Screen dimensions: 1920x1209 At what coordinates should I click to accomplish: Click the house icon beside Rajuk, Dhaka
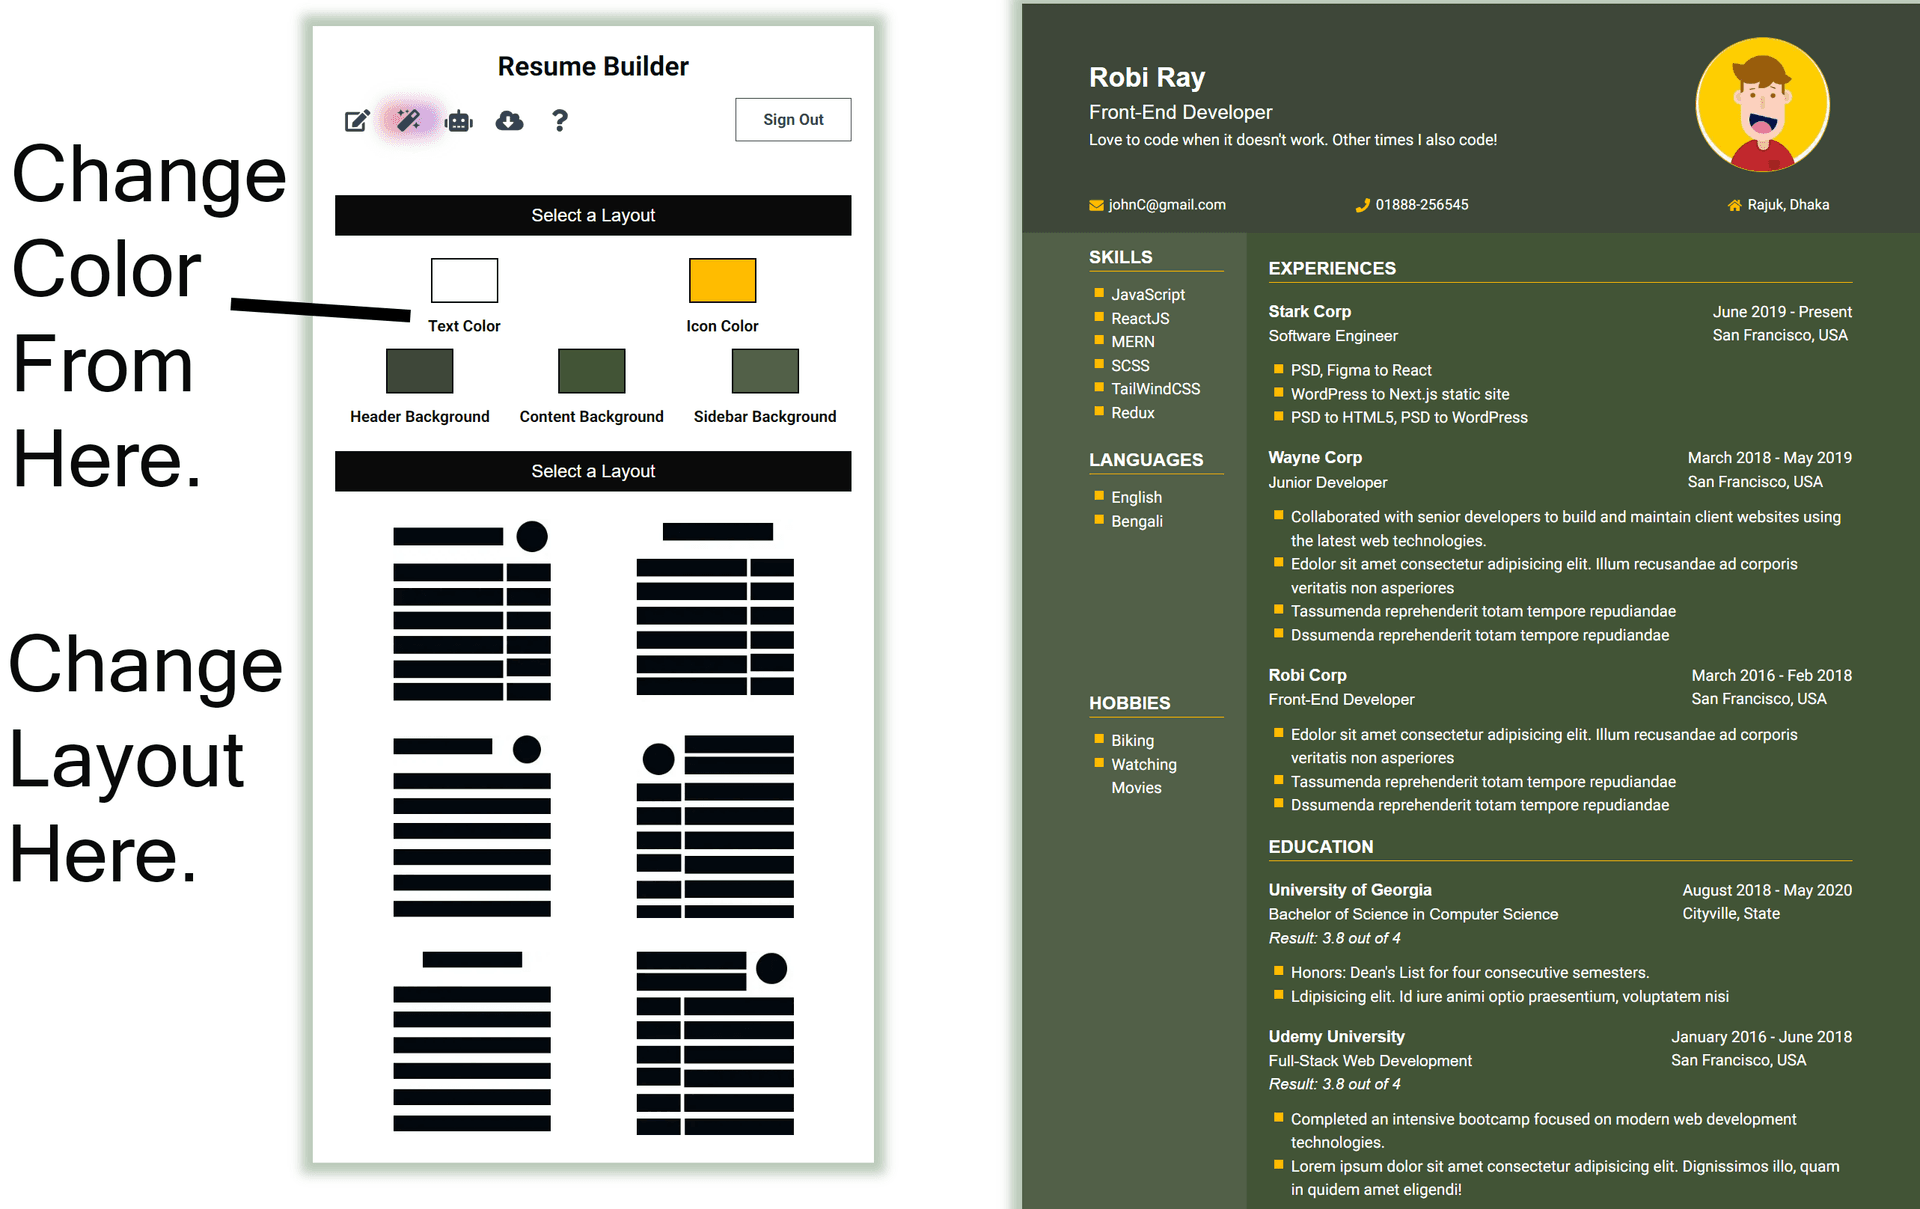click(1734, 205)
